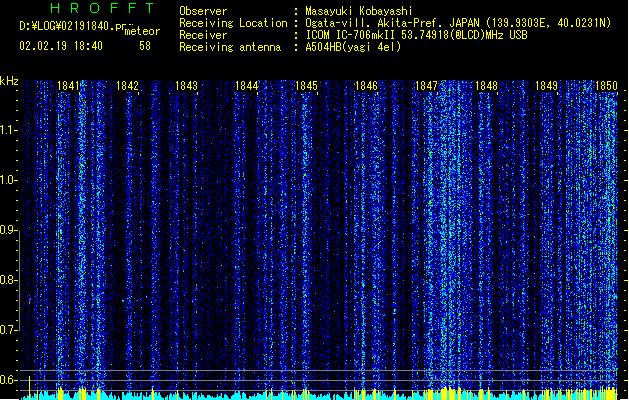Click the 0.6 kHz axis tick label
Screen dimensions: 629x400
pos(8,380)
